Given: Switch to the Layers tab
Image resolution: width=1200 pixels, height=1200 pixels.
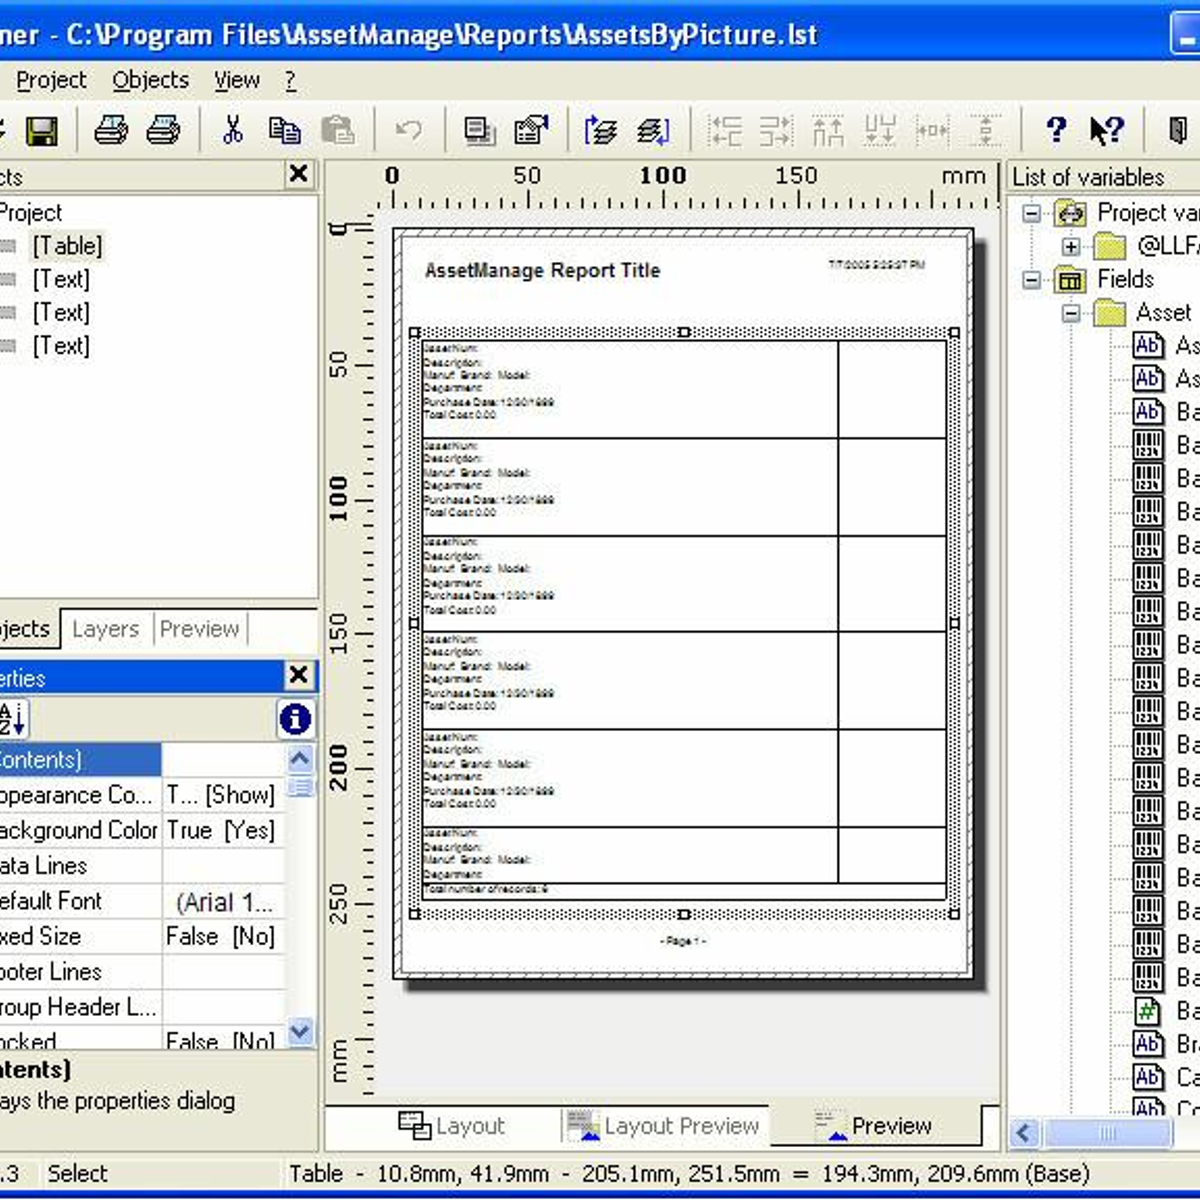Looking at the screenshot, I should pyautogui.click(x=105, y=629).
